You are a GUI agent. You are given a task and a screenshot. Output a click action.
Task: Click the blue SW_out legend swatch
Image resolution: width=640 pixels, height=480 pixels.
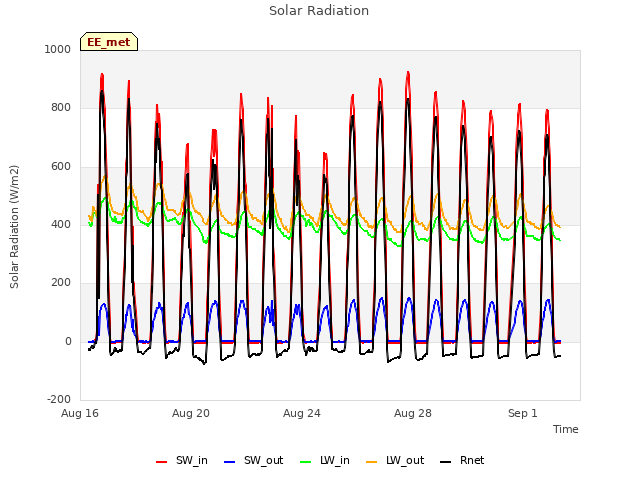[x=230, y=462]
